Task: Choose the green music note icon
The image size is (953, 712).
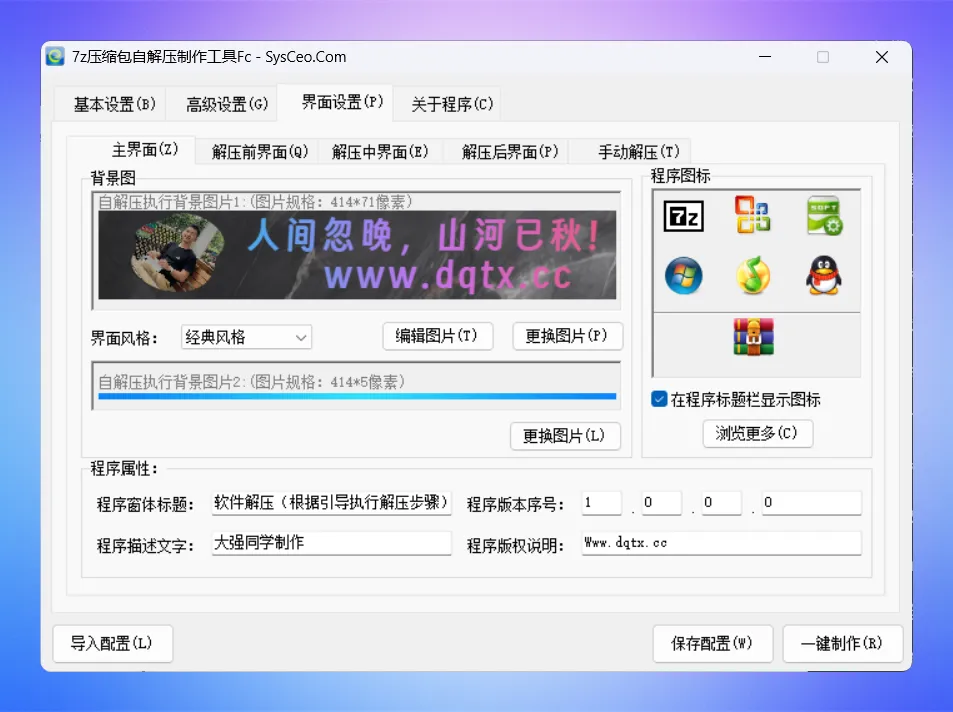Action: coord(752,275)
